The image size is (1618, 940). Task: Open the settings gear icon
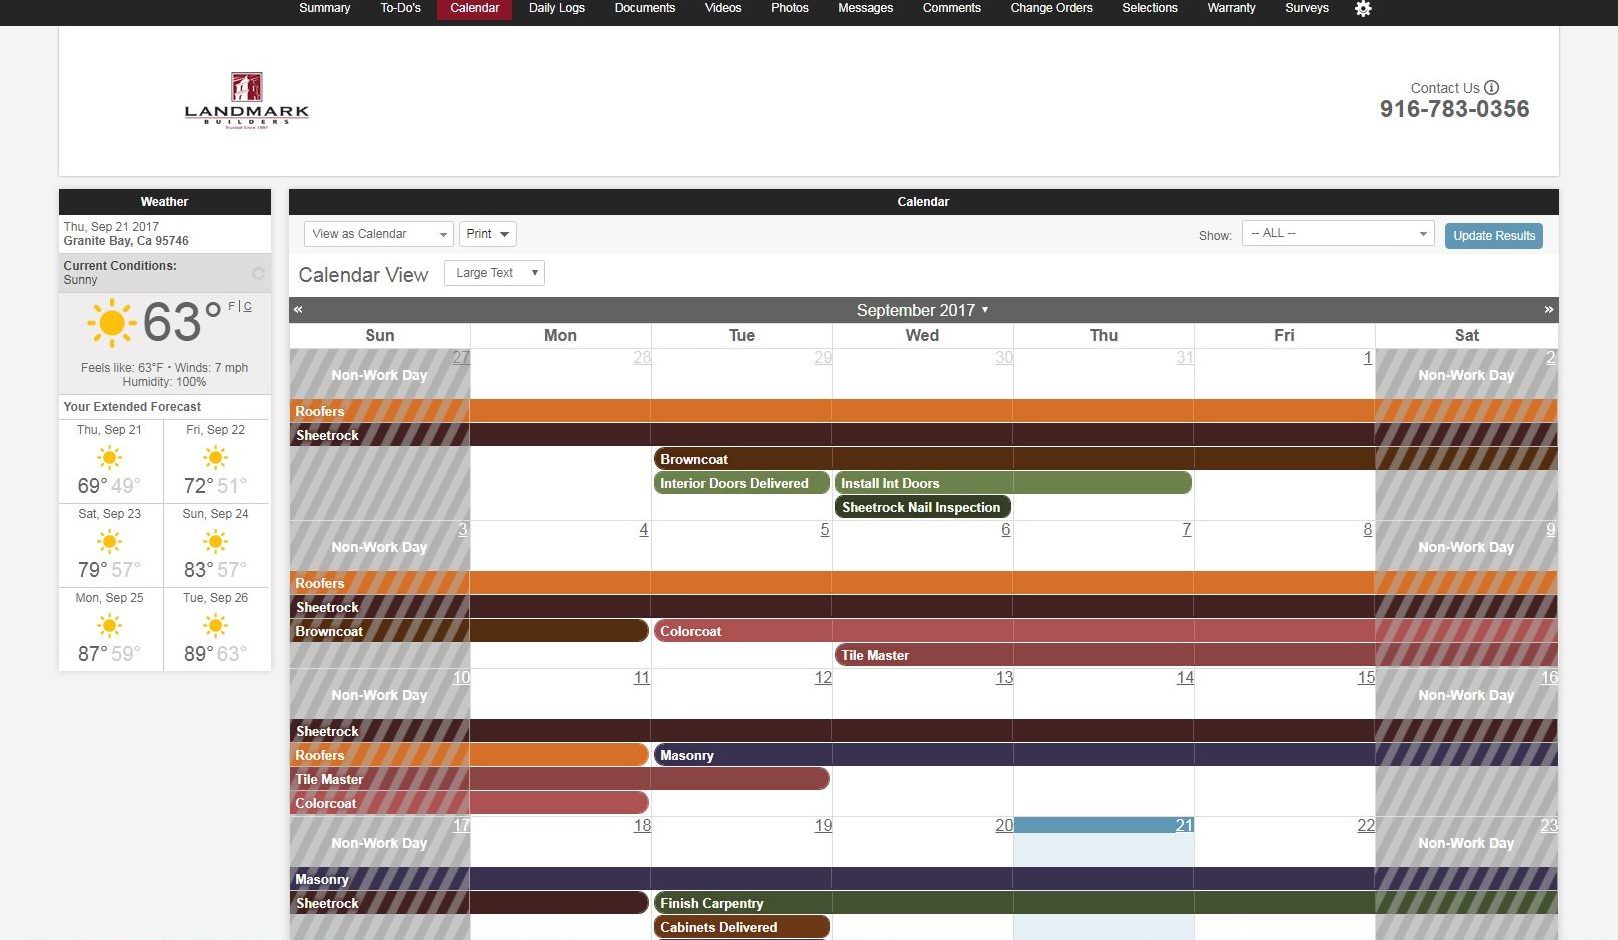tap(1363, 9)
